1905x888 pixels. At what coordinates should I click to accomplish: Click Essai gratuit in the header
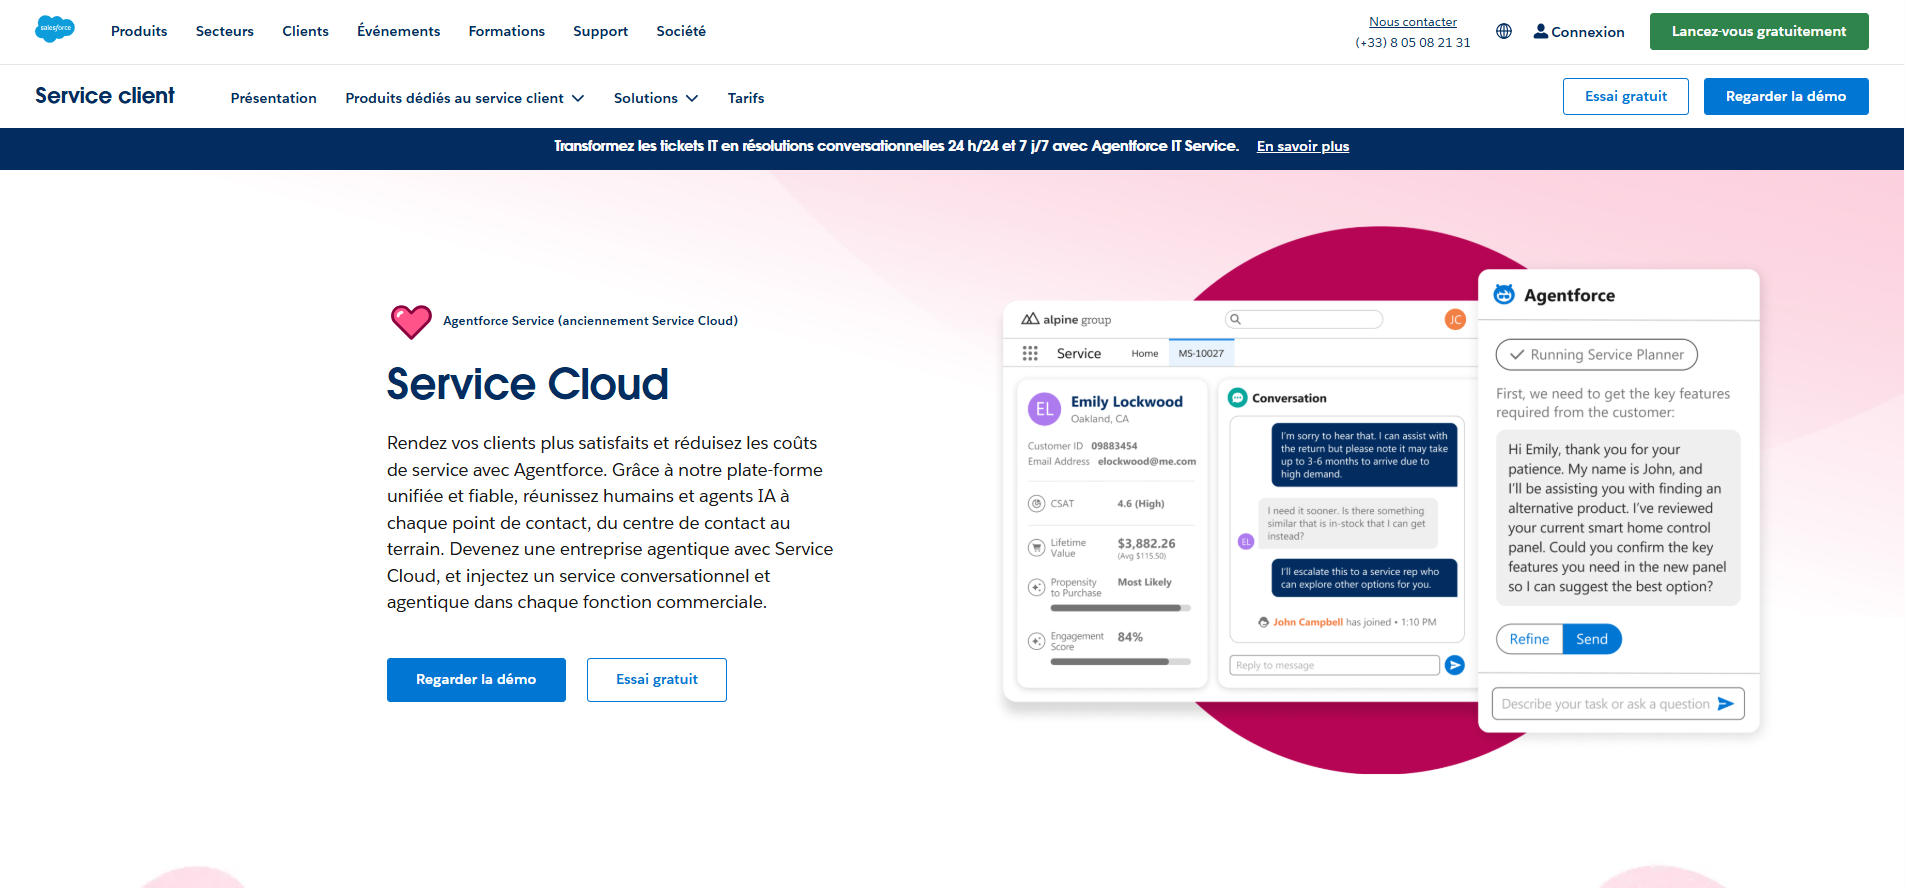1626,96
